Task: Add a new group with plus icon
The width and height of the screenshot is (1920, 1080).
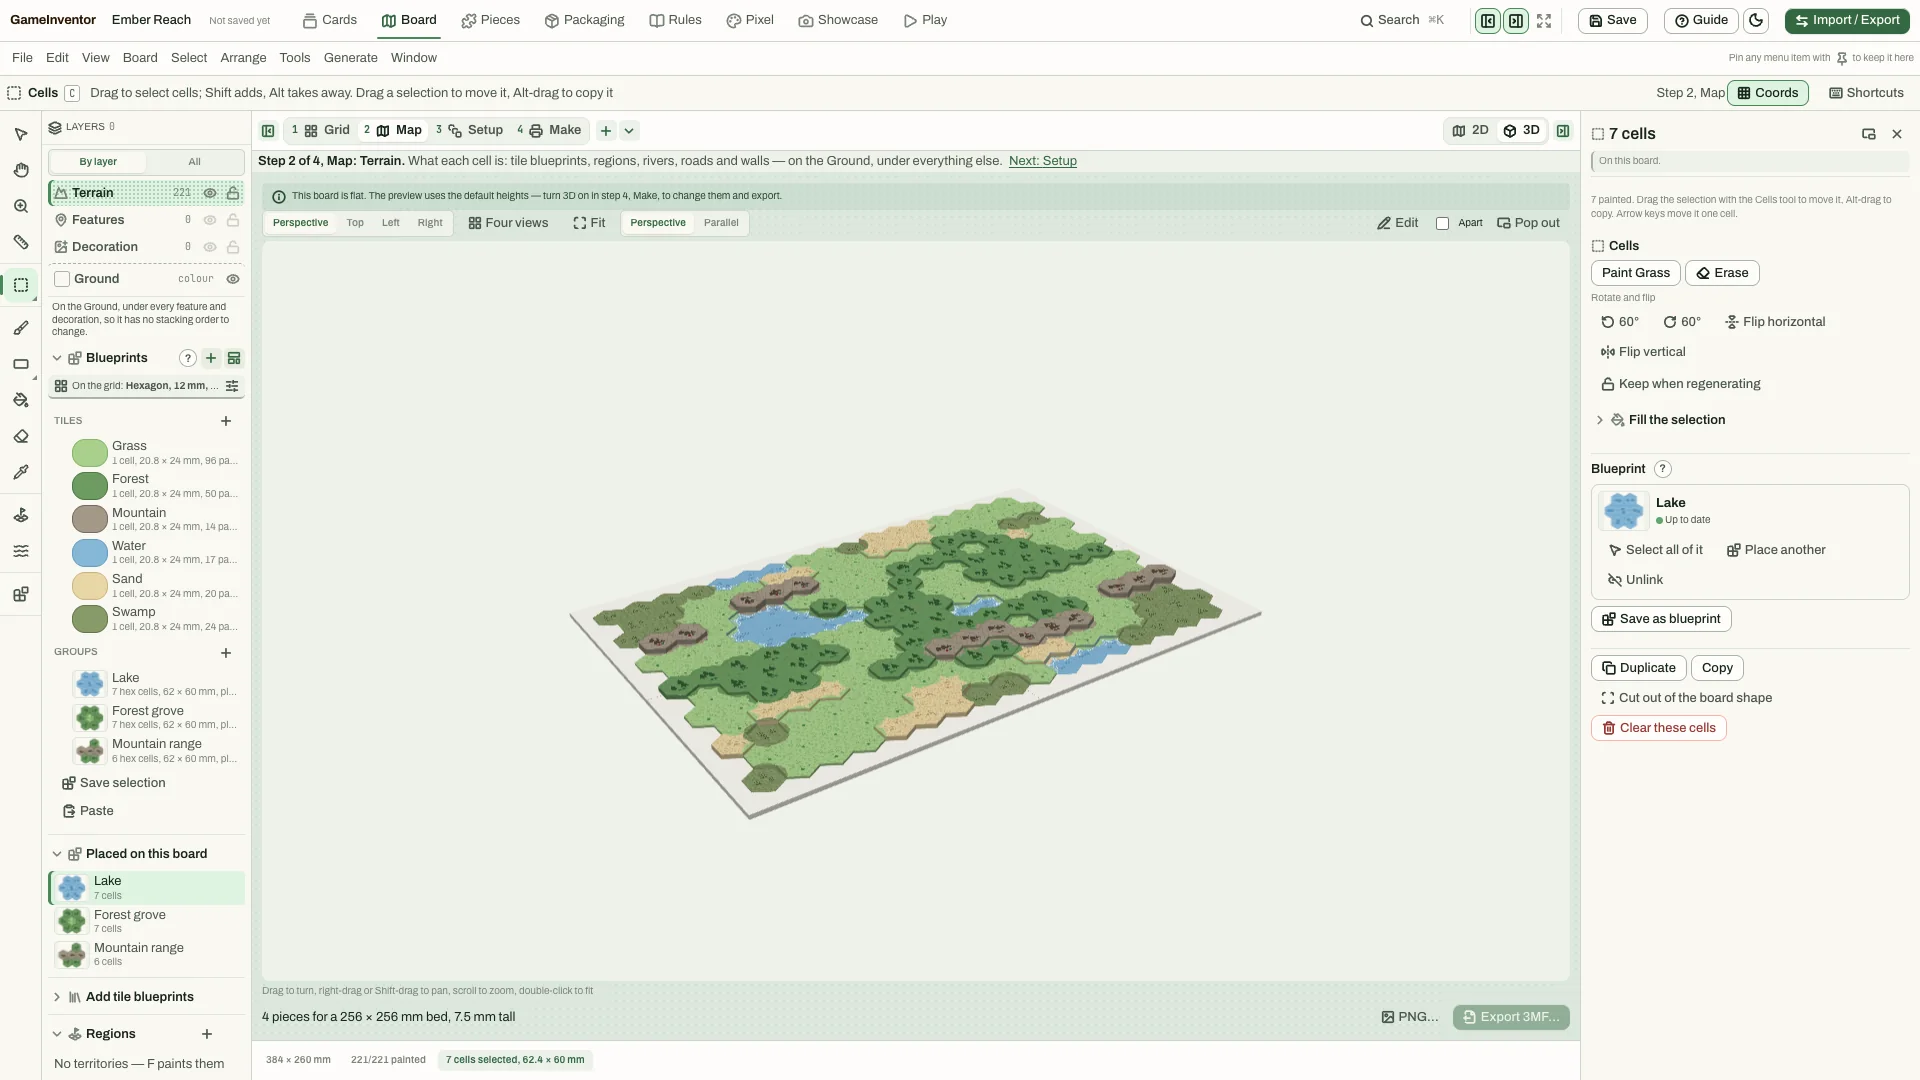Action: click(x=226, y=653)
